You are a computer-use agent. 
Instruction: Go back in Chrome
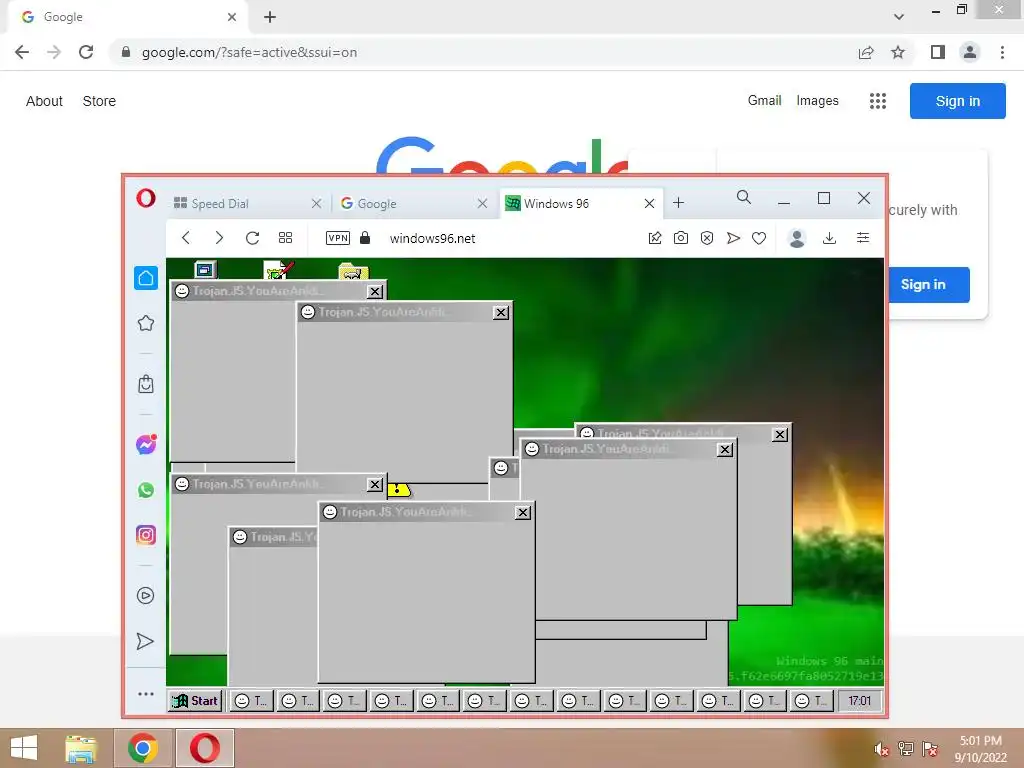tap(22, 52)
